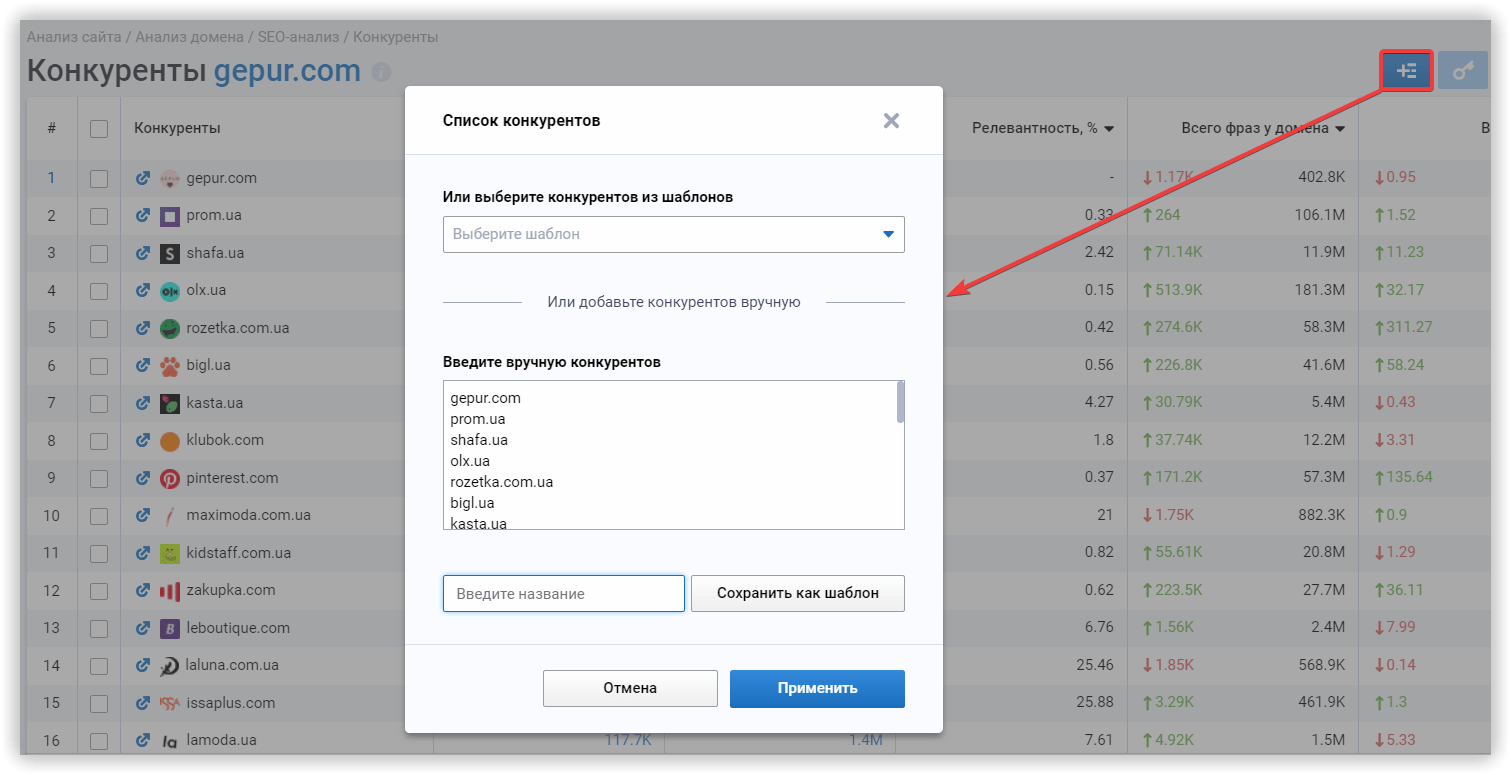Click the Введите название input field
This screenshot has width=1511, height=775.
[564, 593]
